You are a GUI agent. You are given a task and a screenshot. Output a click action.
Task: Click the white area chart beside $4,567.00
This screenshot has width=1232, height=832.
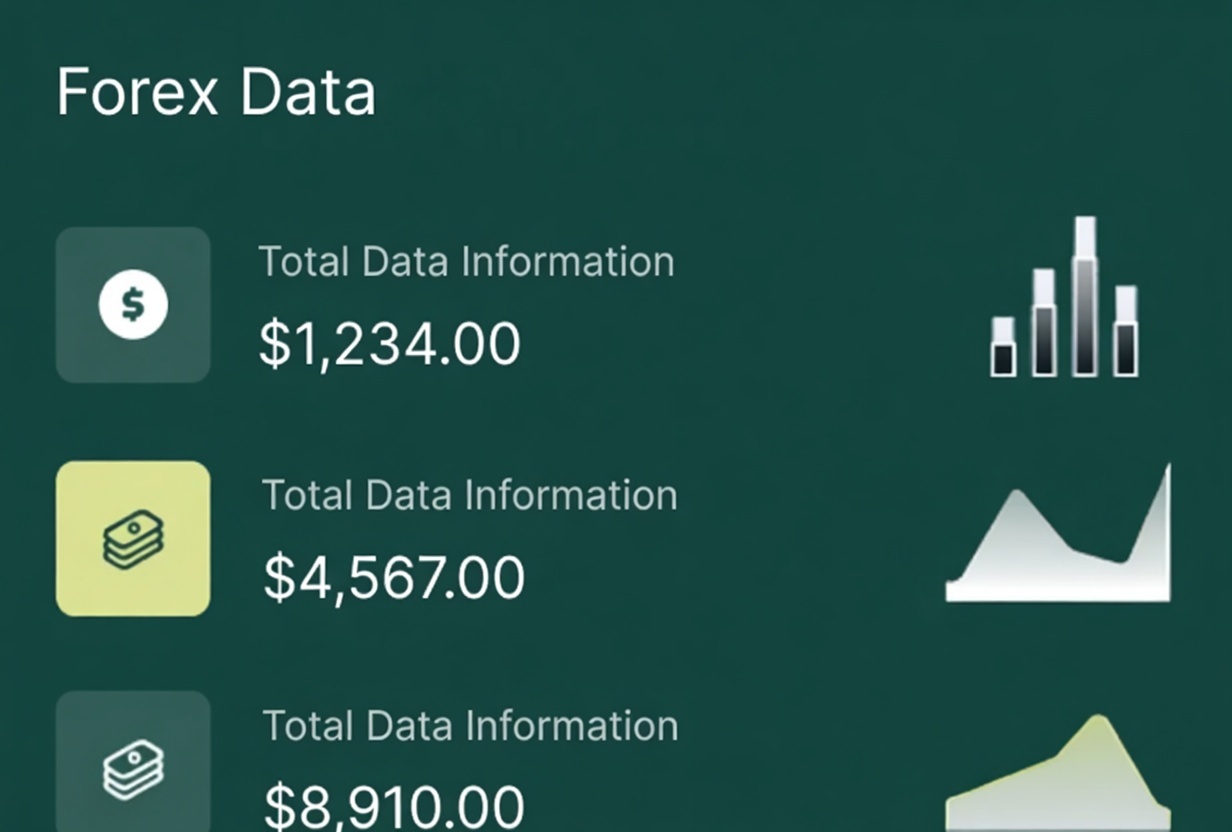tap(1058, 540)
